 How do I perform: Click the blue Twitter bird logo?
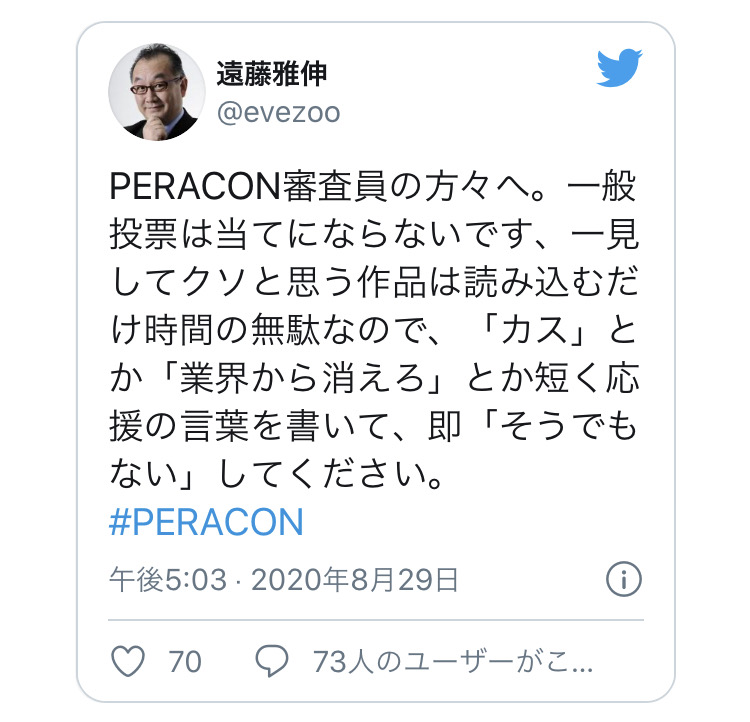619,68
